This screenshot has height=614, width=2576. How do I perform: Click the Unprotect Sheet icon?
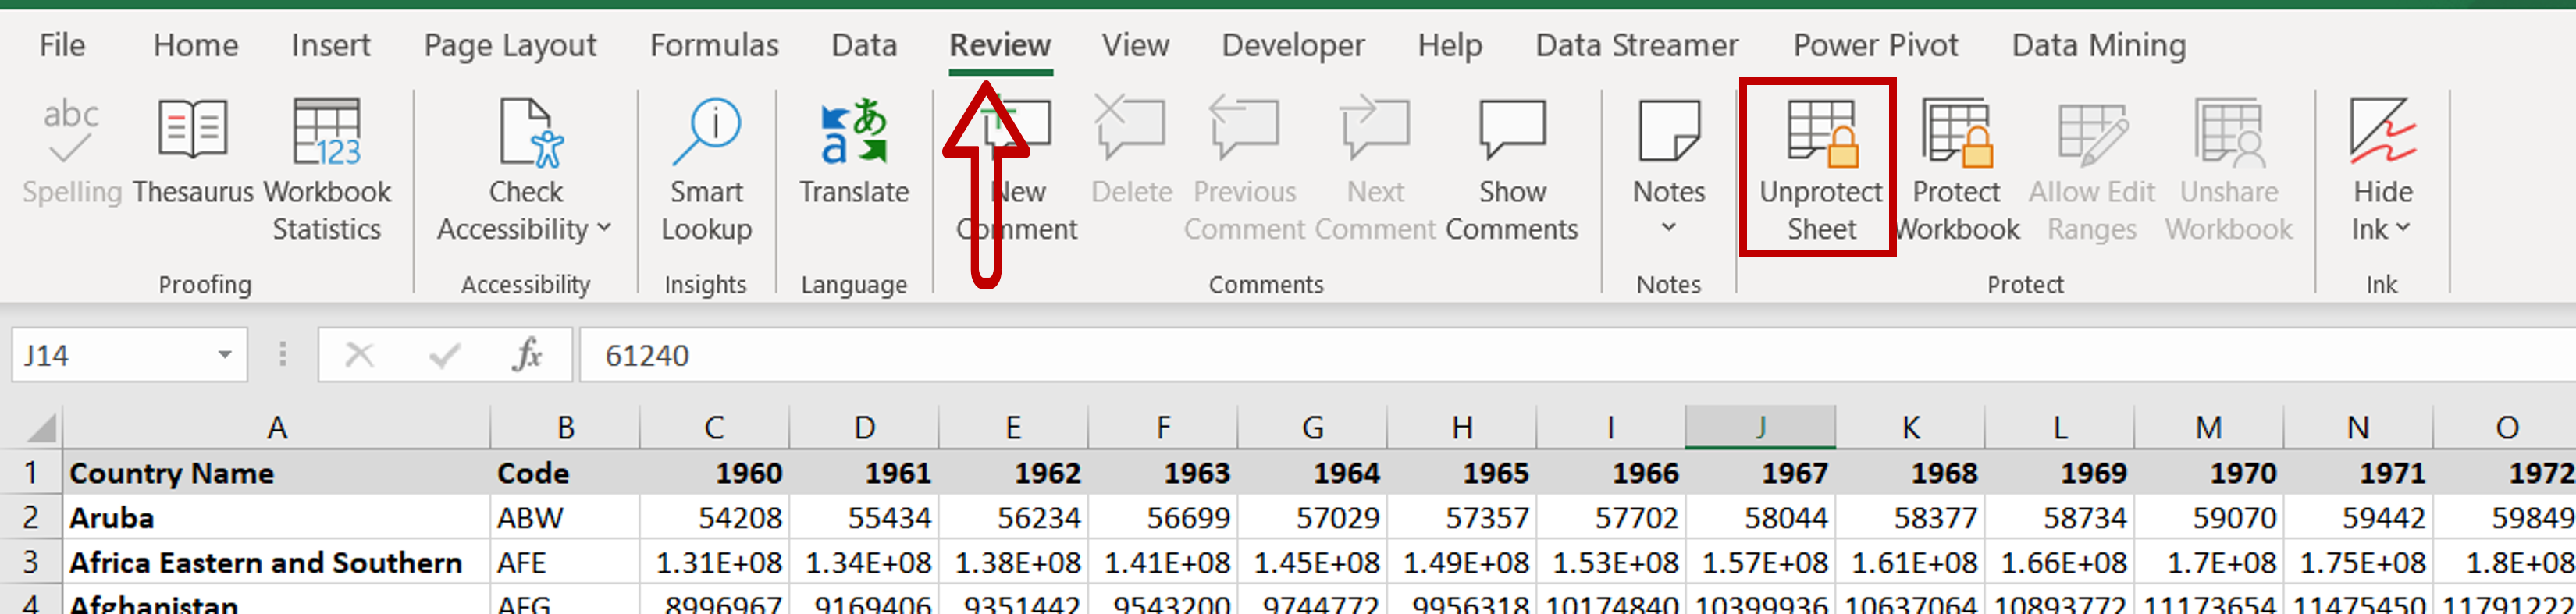point(1822,132)
